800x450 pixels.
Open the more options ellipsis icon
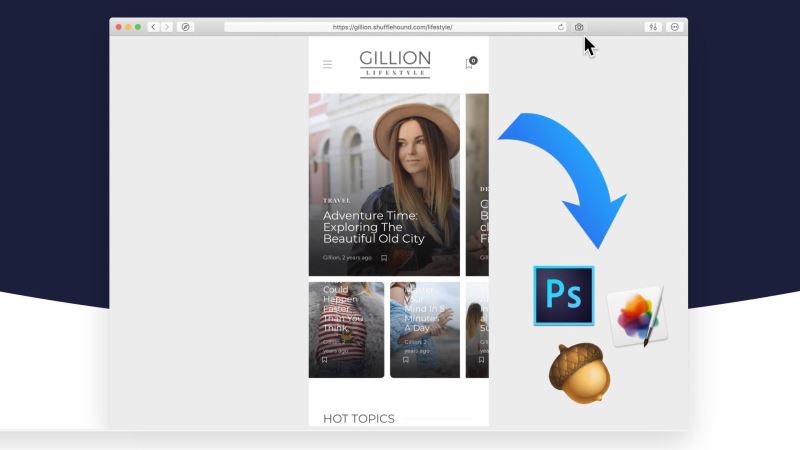click(x=674, y=27)
